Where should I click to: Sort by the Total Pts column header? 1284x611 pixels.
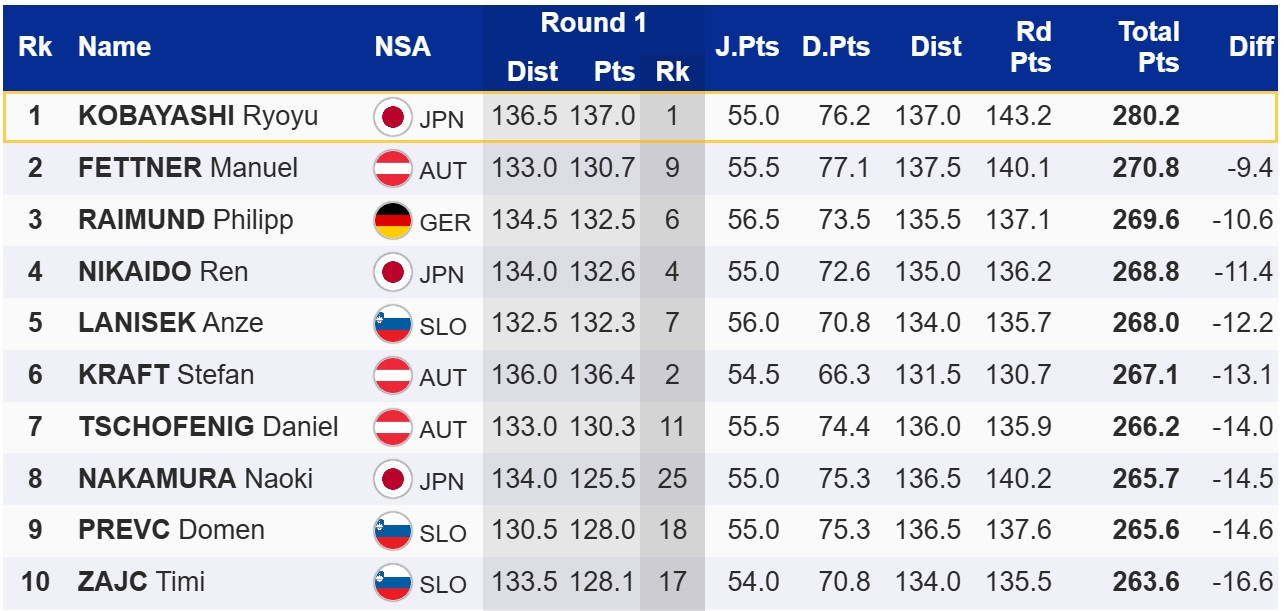point(1148,46)
